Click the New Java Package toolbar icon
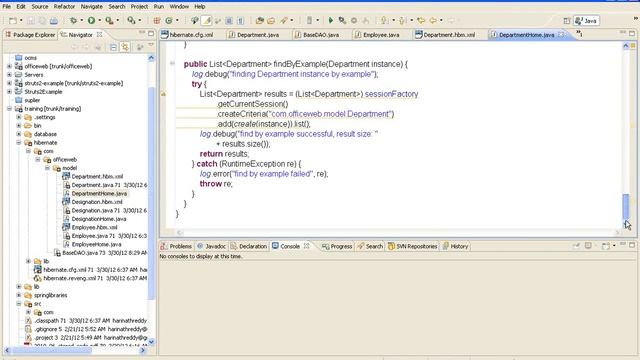The width and height of the screenshot is (640, 360). tap(157, 20)
